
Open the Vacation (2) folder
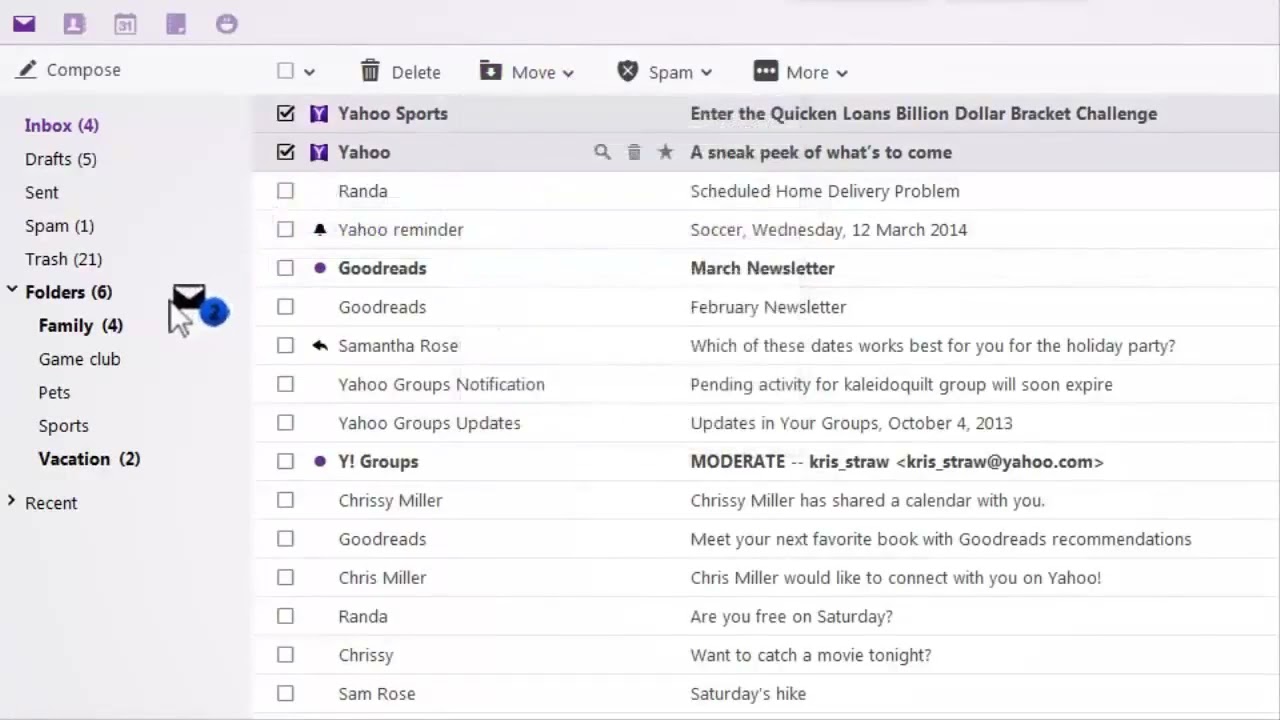[x=90, y=459]
